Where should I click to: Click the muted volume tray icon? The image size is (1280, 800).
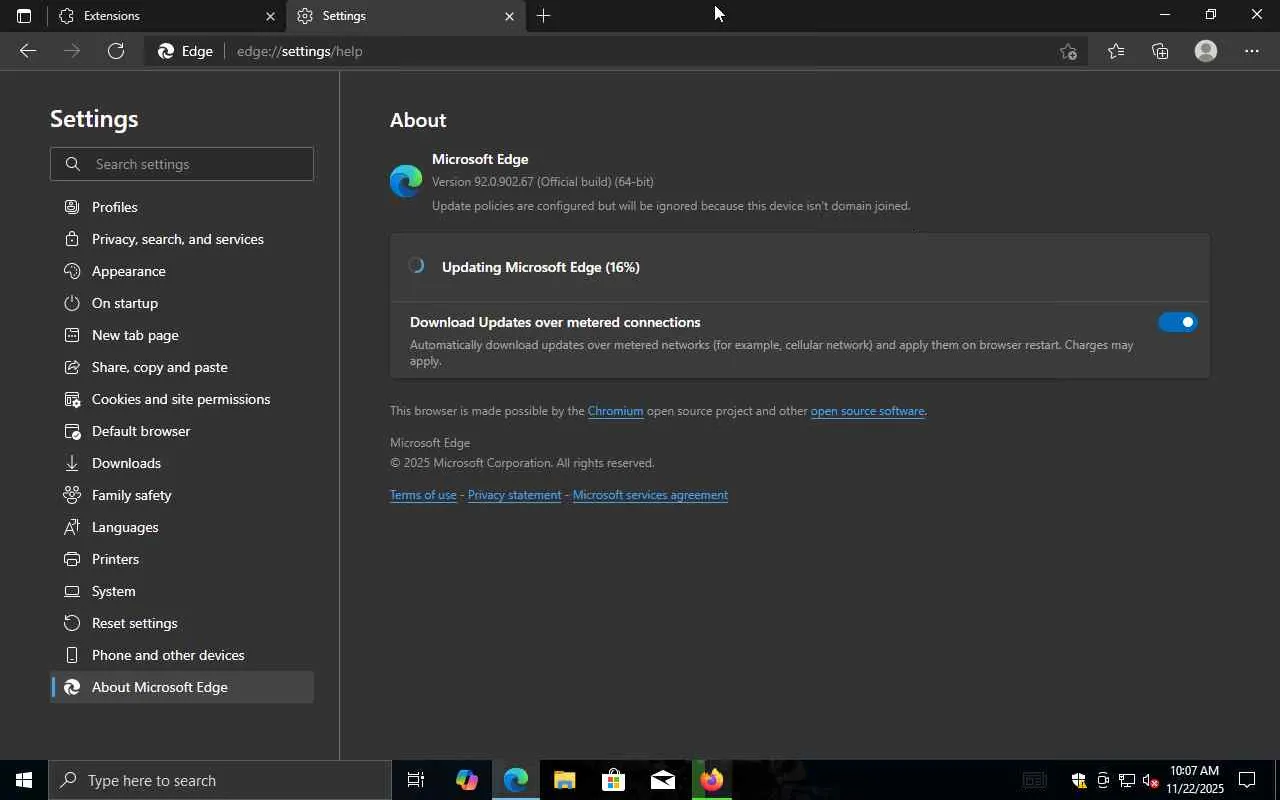point(1150,780)
